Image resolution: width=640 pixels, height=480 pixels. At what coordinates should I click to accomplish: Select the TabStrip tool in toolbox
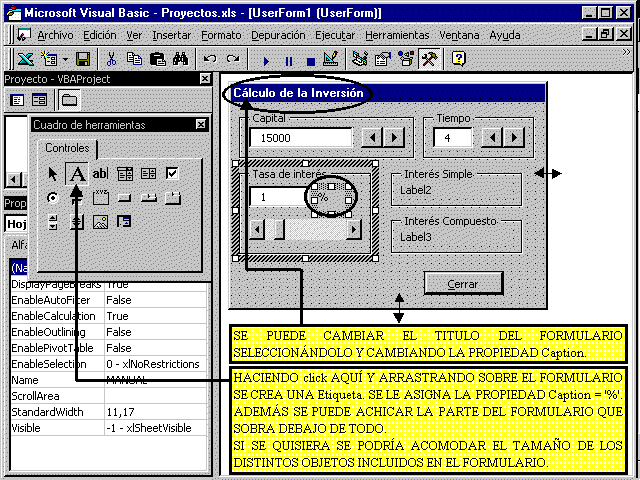(x=148, y=198)
